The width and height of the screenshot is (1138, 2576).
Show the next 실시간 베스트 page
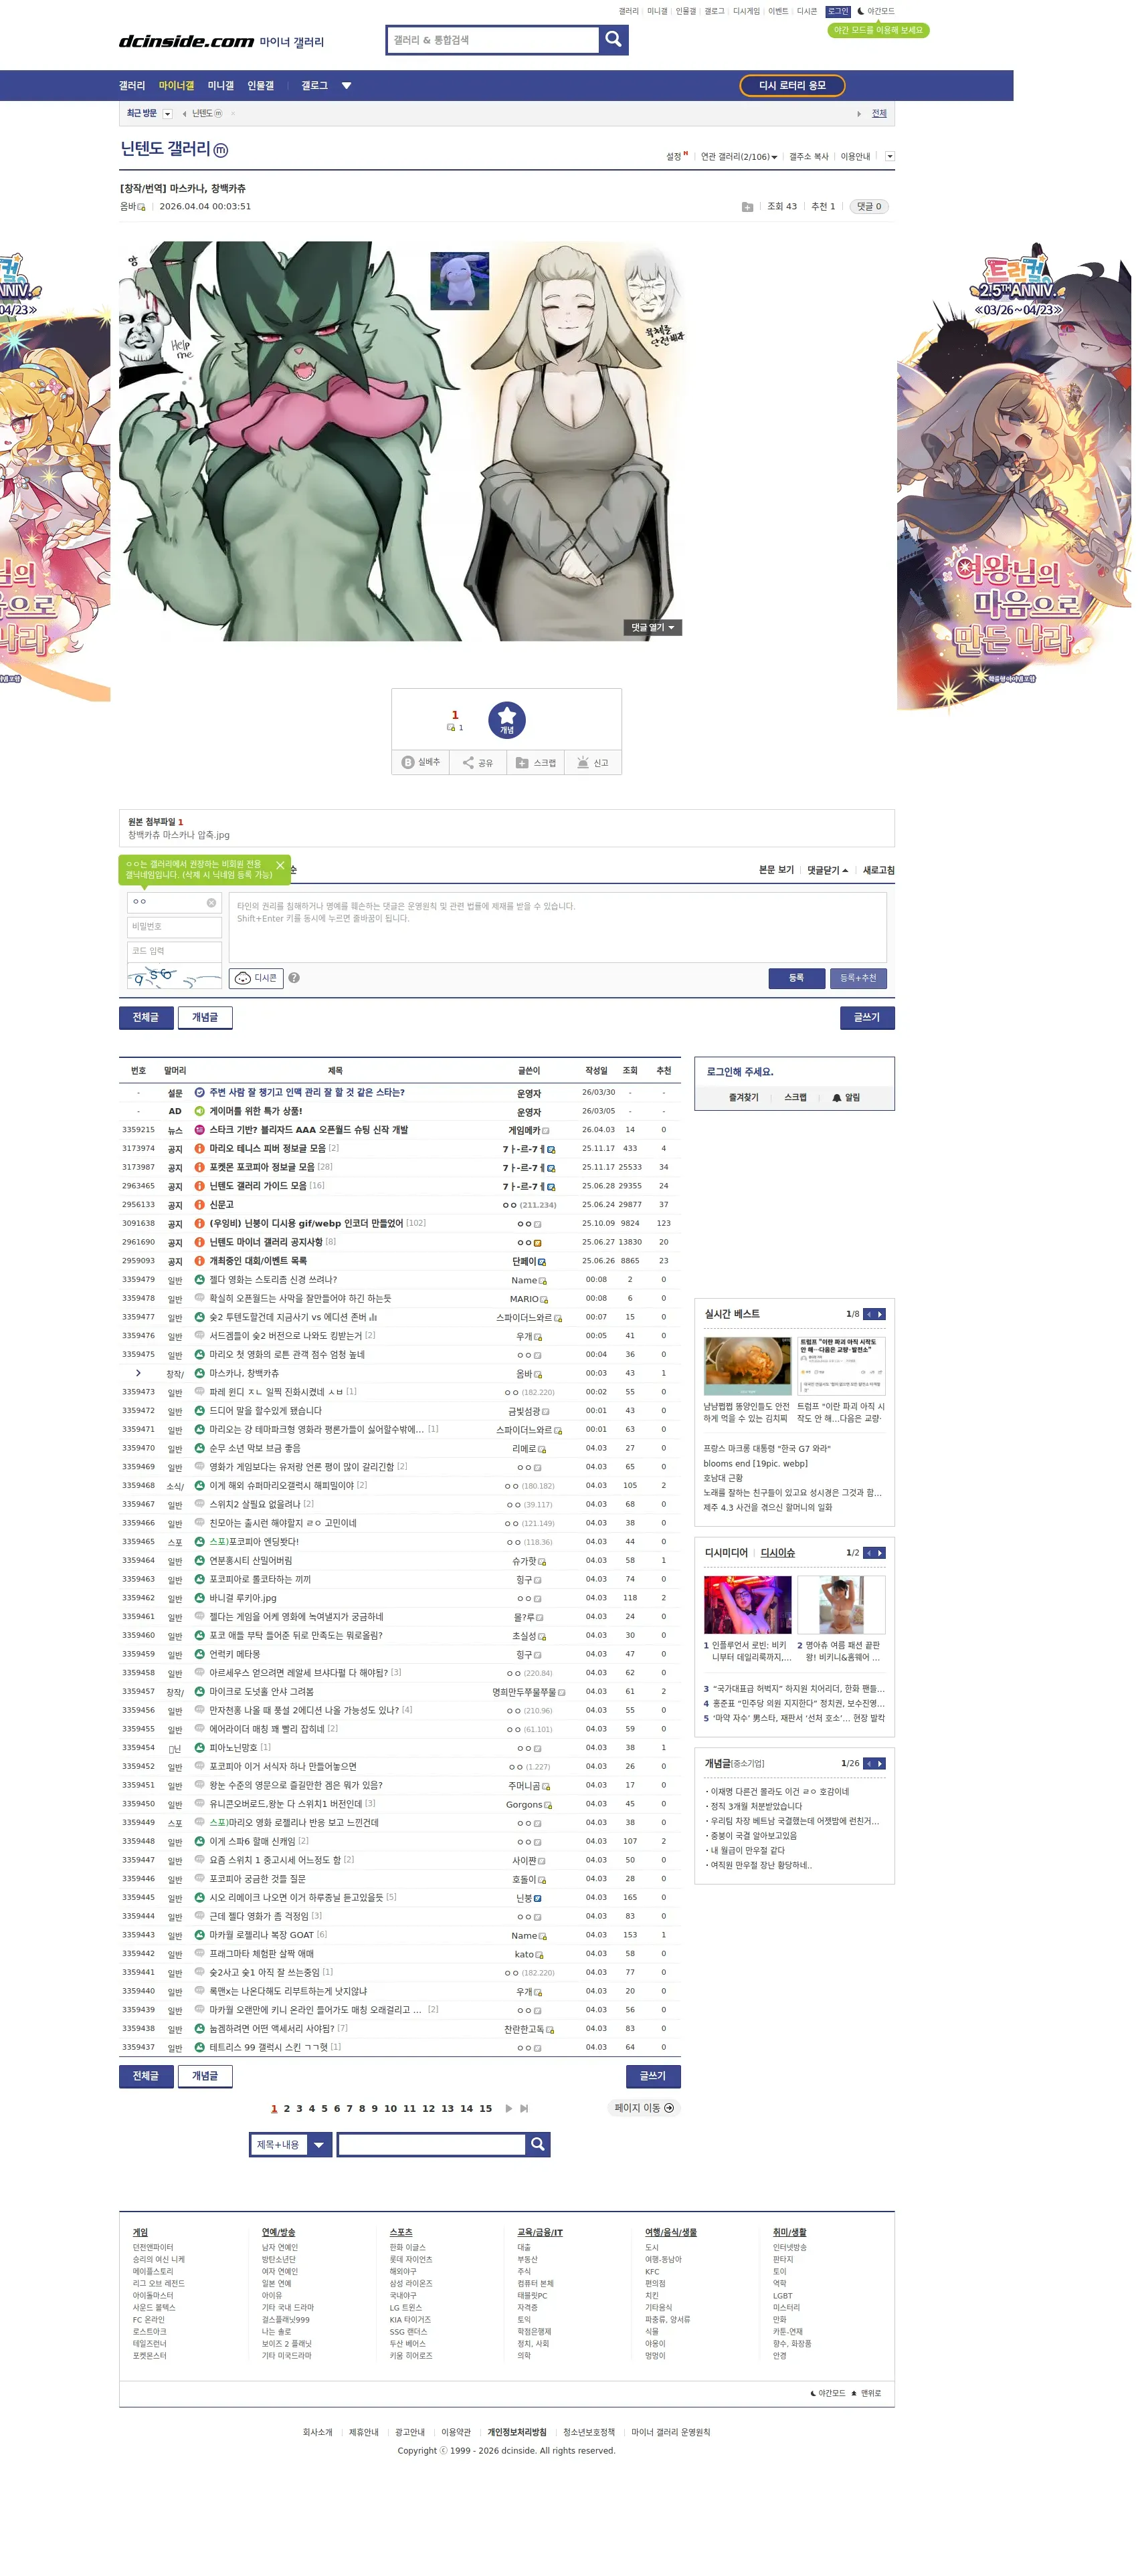tap(880, 1314)
